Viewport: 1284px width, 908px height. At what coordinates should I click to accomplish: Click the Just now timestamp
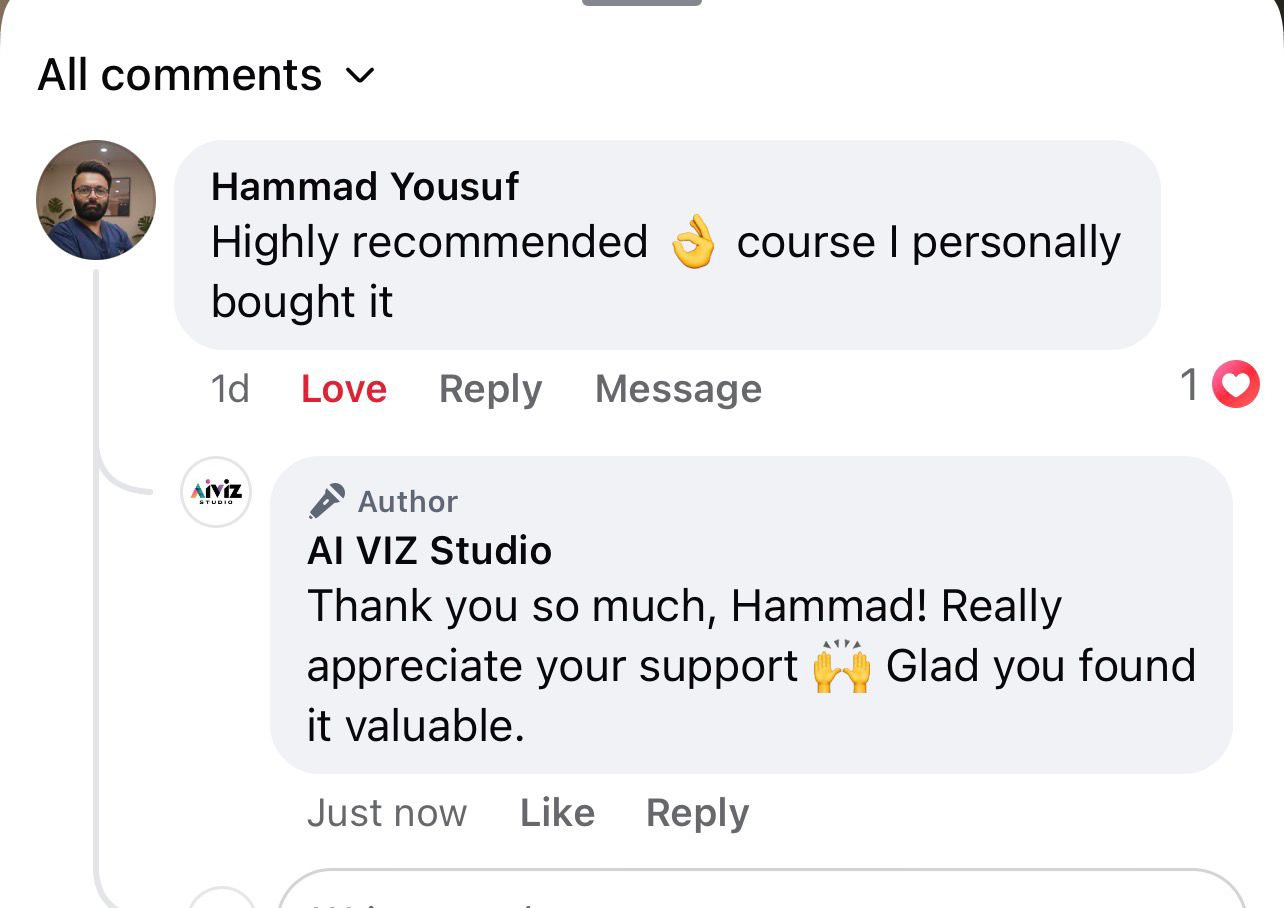(x=386, y=813)
